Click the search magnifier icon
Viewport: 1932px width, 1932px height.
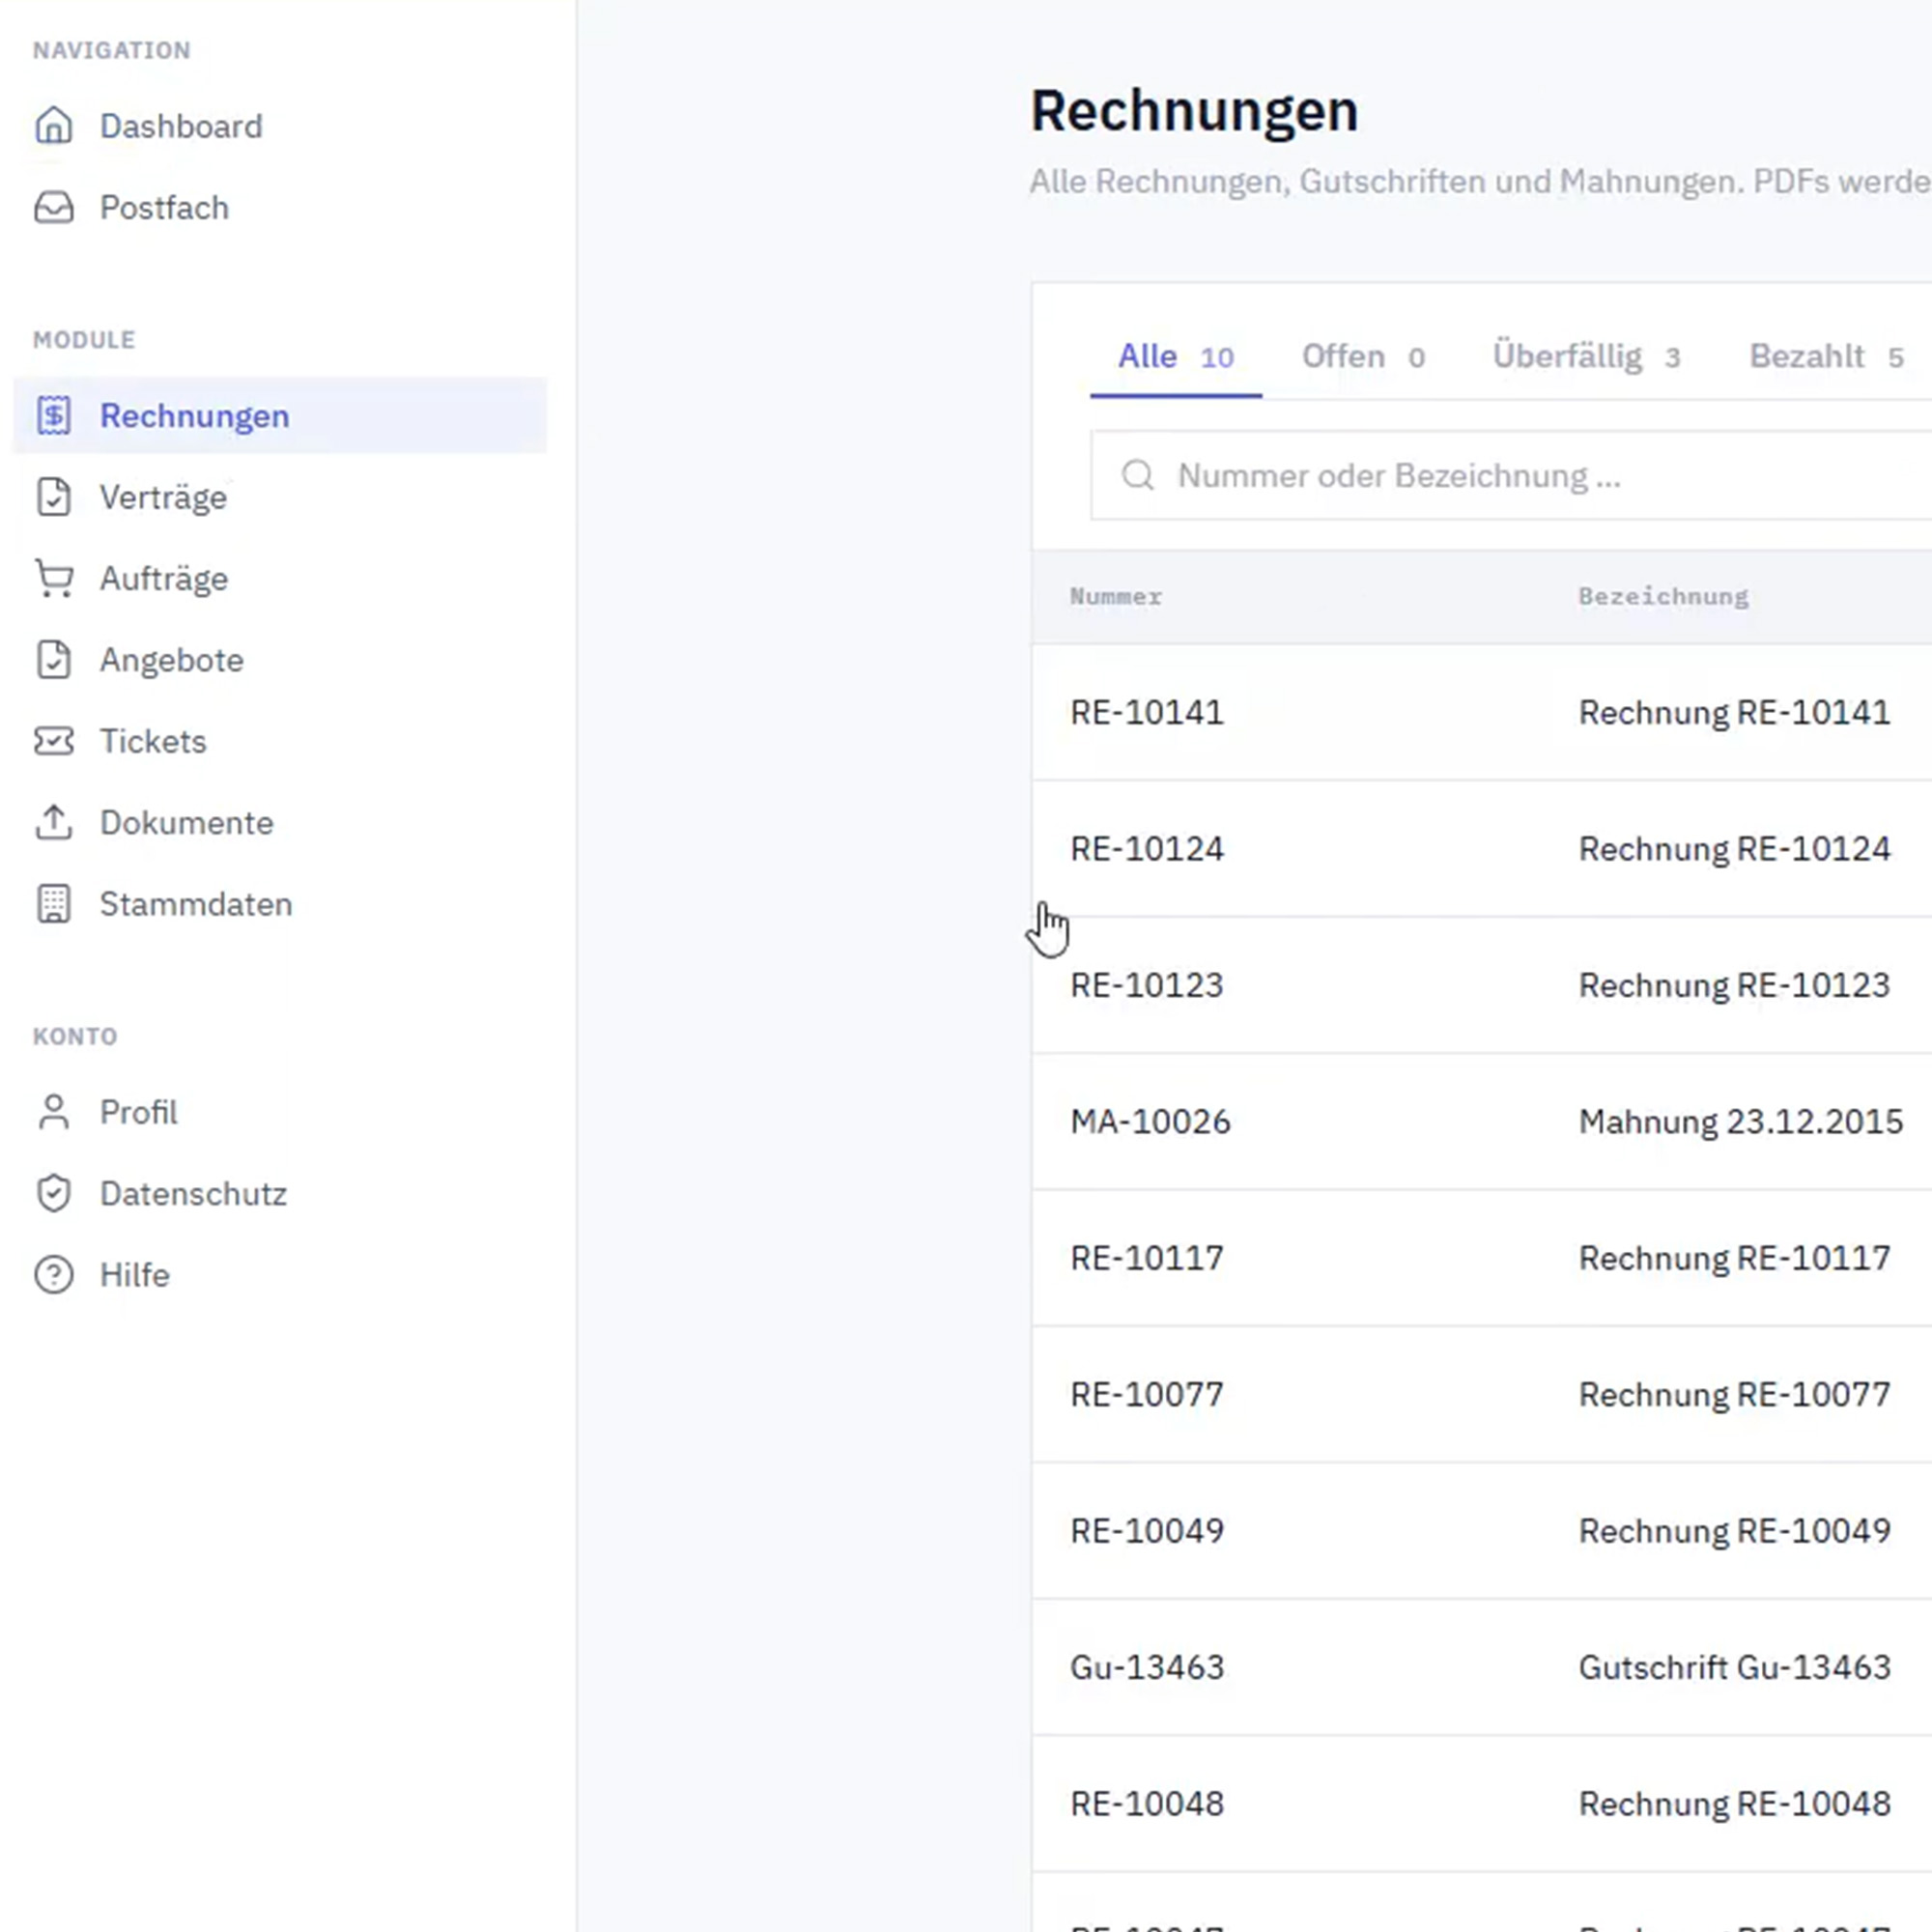[x=1138, y=475]
